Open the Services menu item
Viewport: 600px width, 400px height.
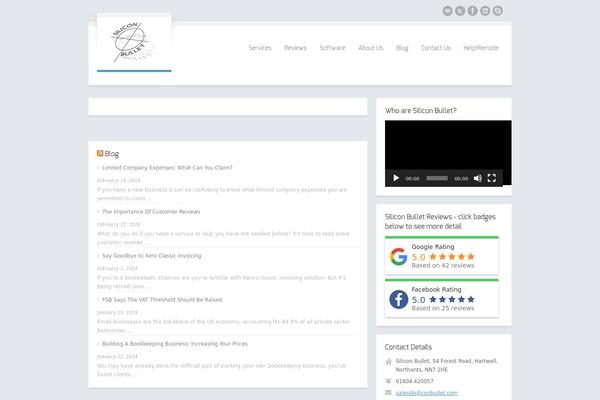click(x=260, y=48)
